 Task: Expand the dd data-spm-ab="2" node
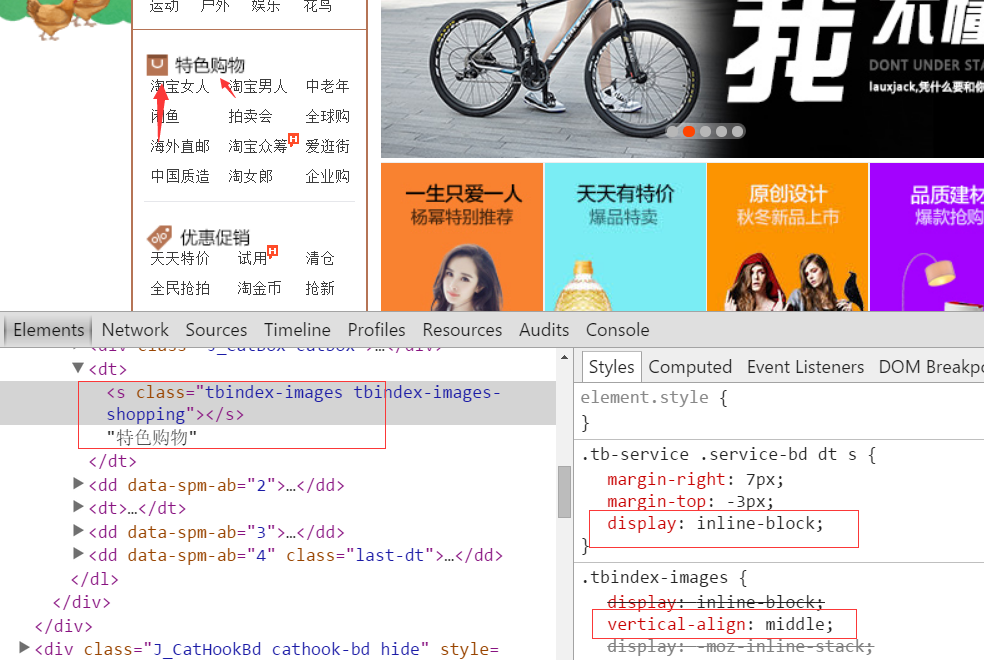[79, 485]
